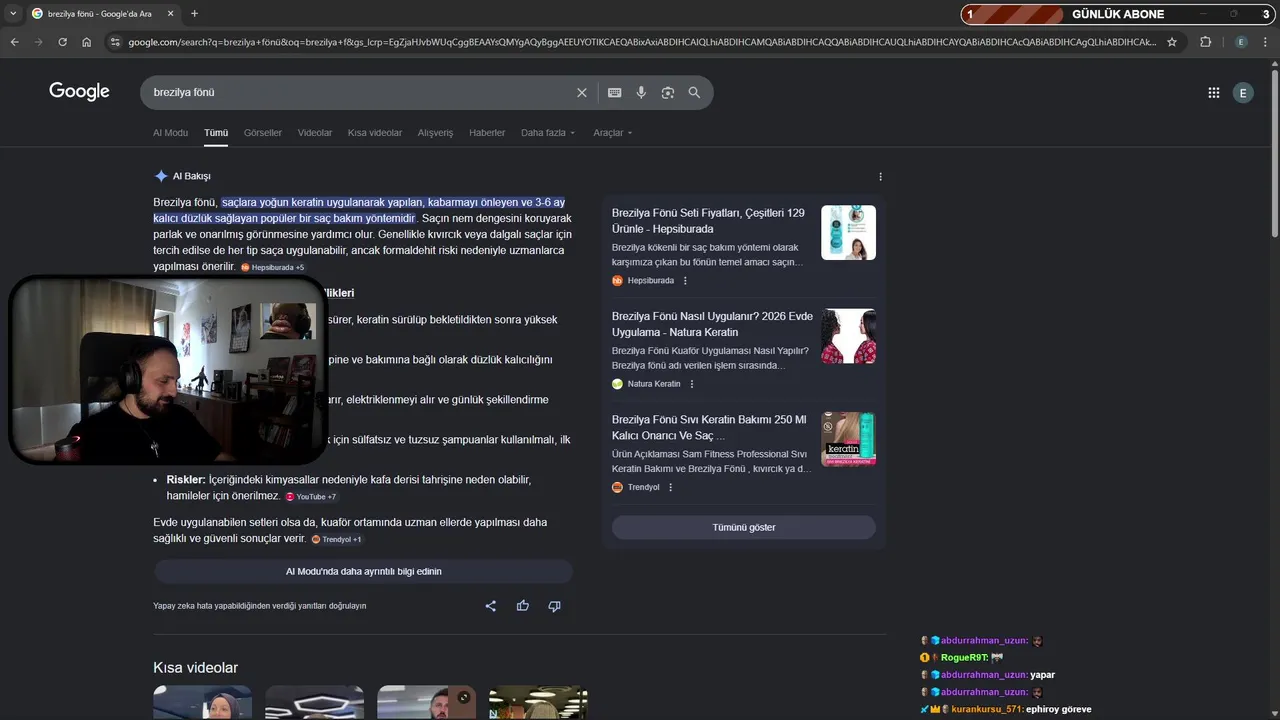The image size is (1280, 720).
Task: Open the browser home page
Action: (x=86, y=42)
